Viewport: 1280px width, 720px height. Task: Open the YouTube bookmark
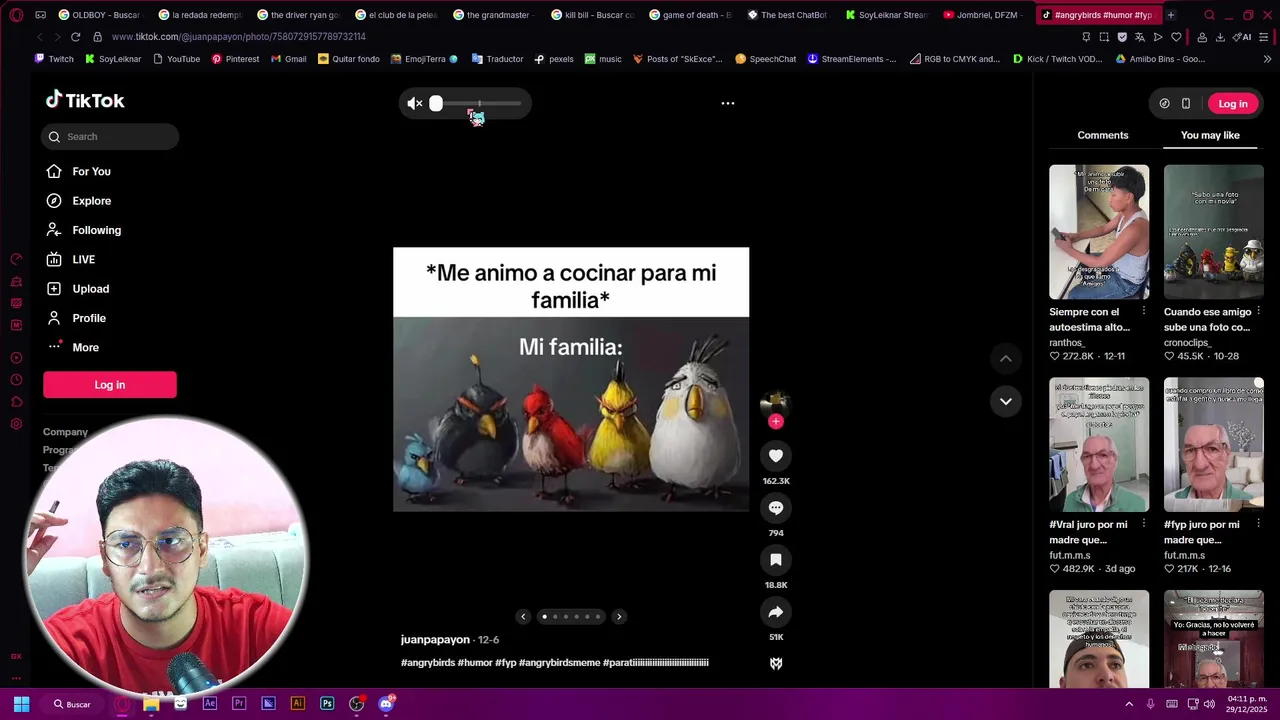177,59
